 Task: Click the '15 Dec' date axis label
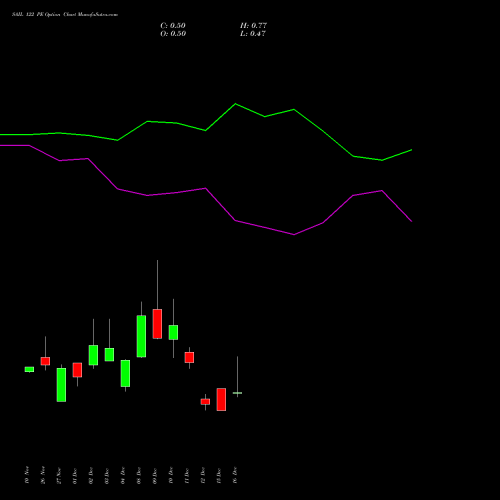(219, 476)
